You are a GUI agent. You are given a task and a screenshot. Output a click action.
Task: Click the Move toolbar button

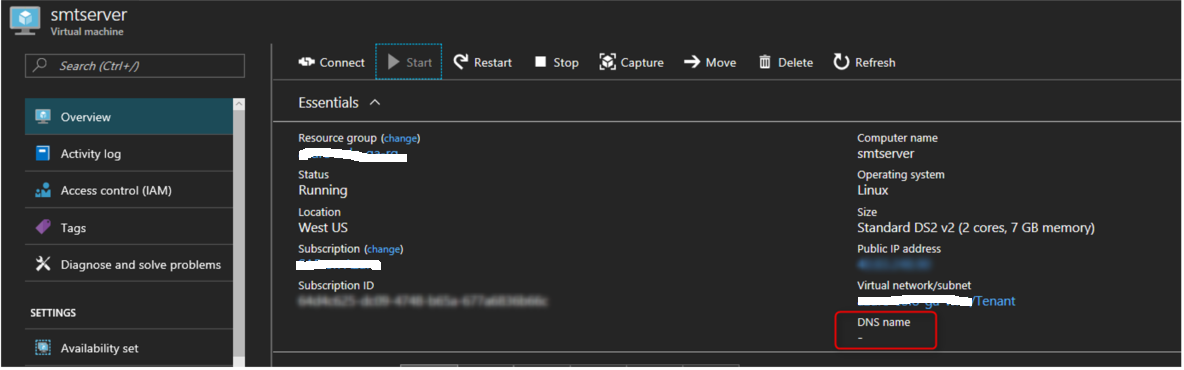[x=710, y=63]
